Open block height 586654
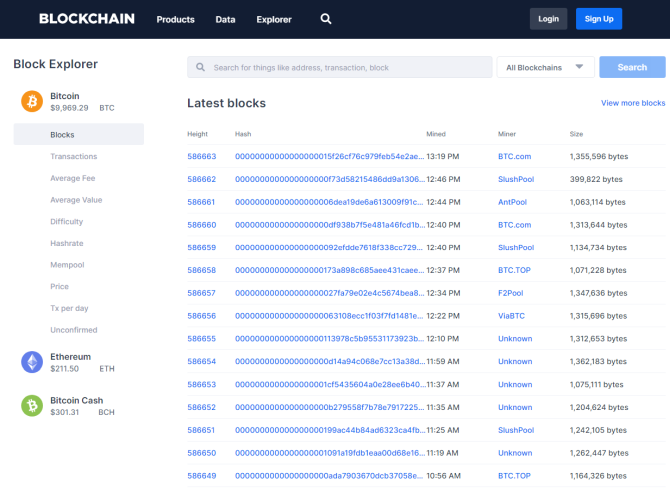670x492 pixels. (202, 362)
